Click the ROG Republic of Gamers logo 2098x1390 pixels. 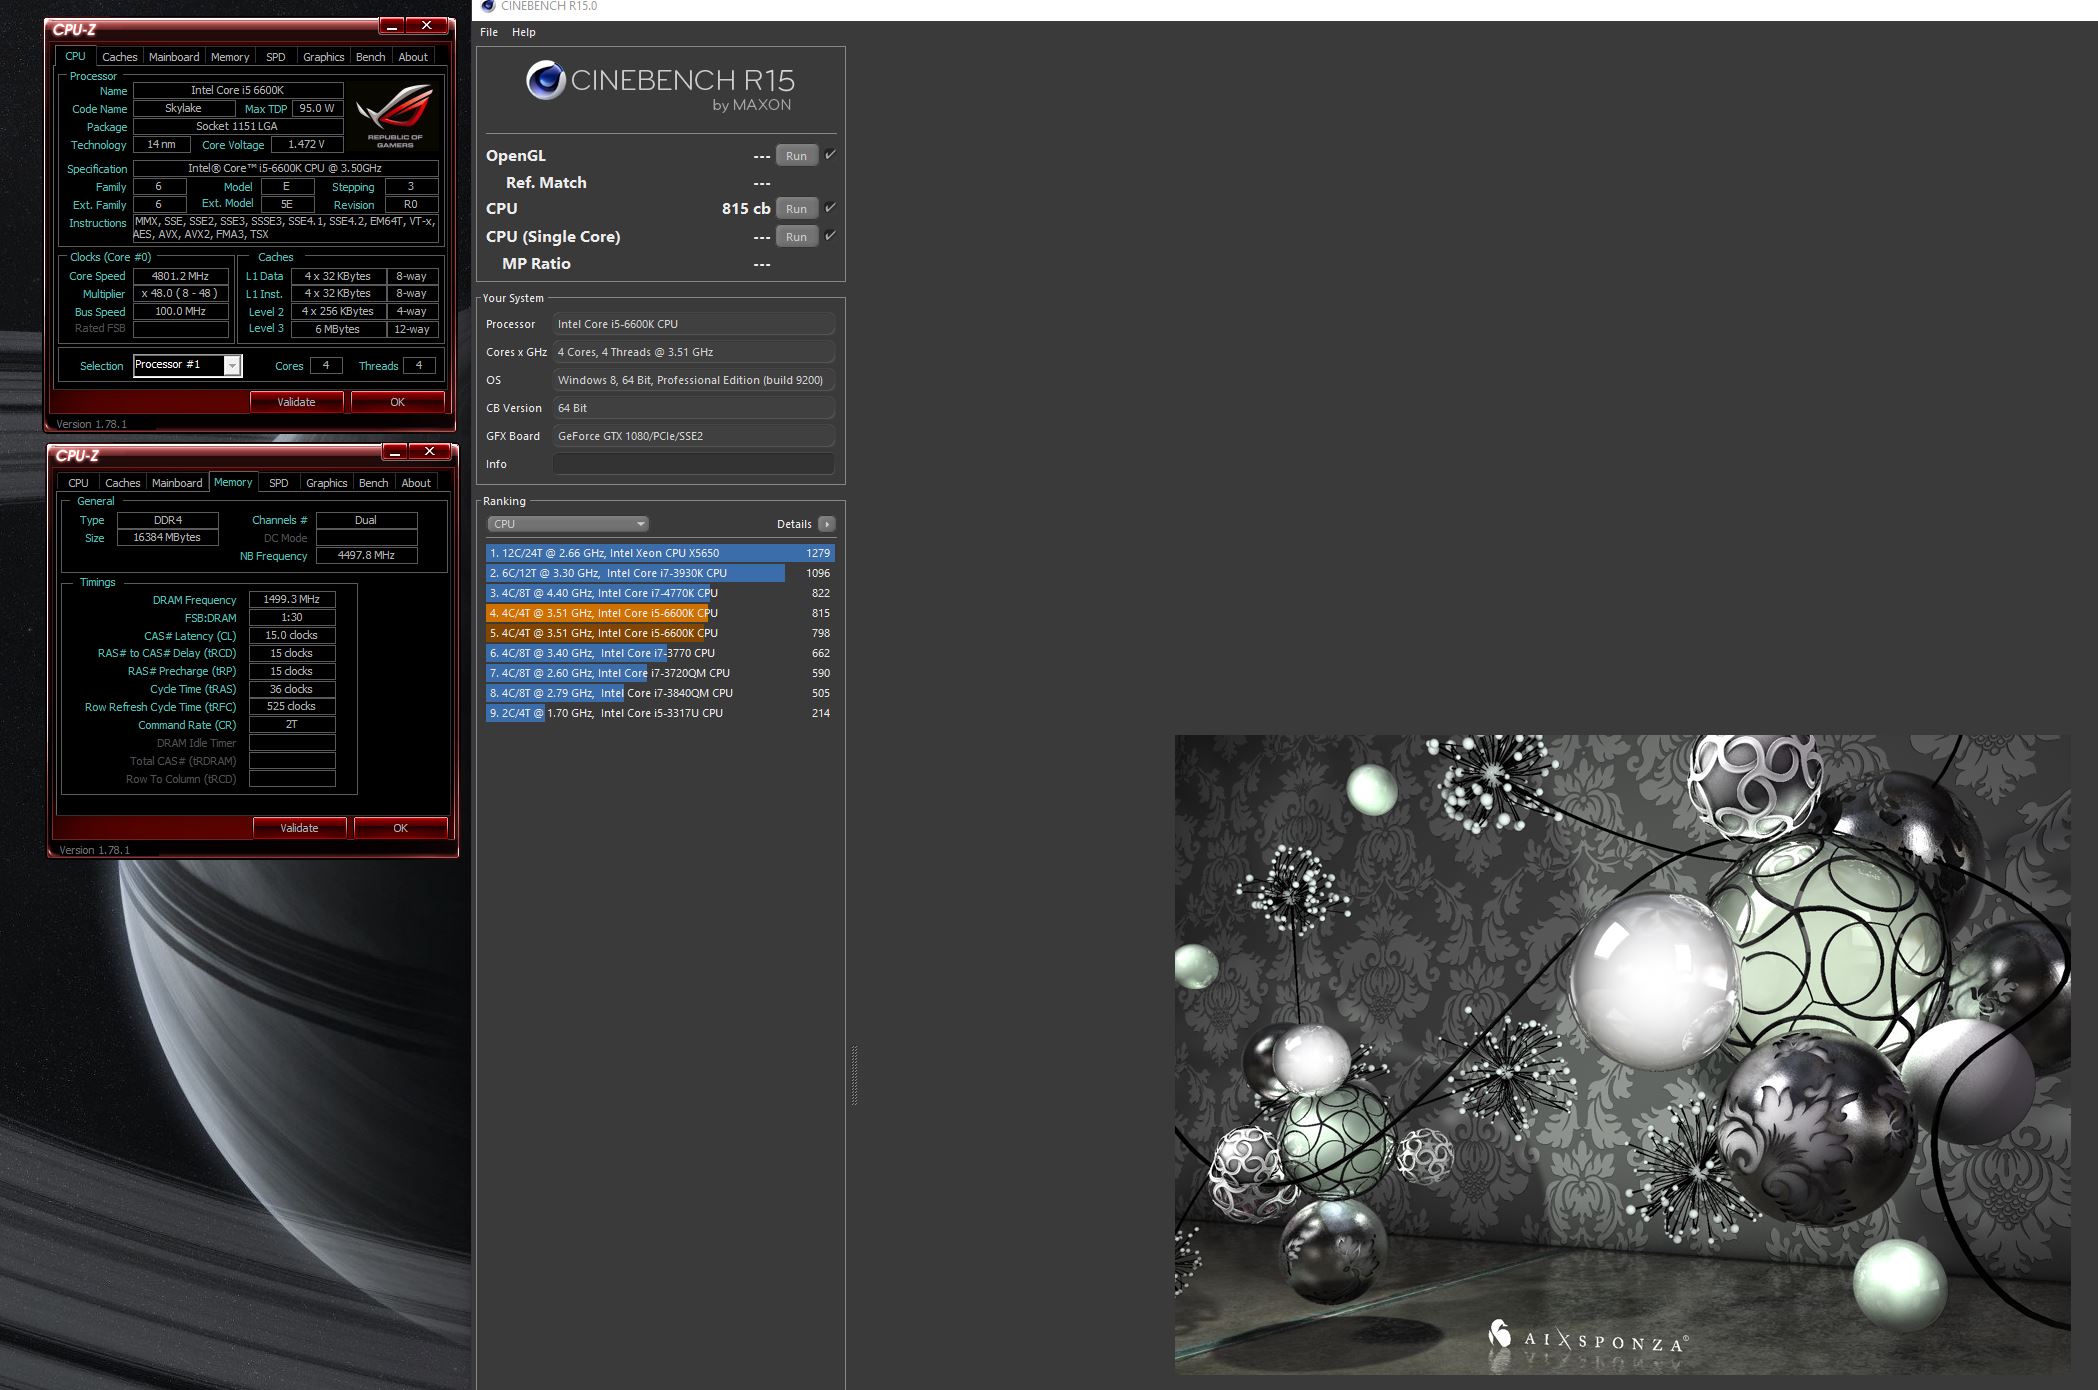coord(395,116)
